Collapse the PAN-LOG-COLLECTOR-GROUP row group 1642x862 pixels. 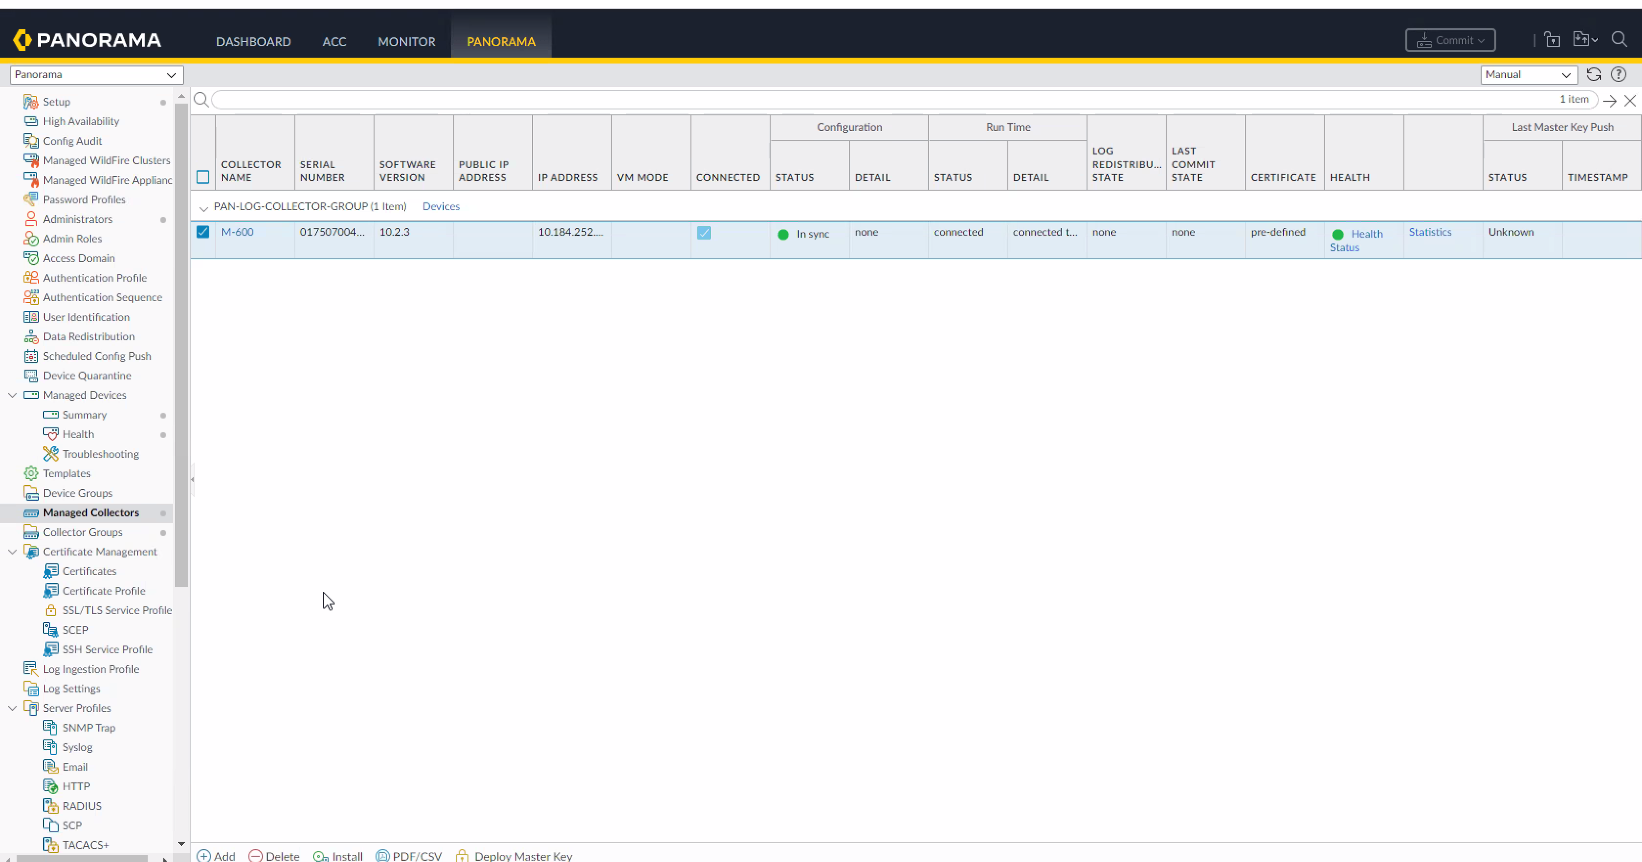pos(204,208)
